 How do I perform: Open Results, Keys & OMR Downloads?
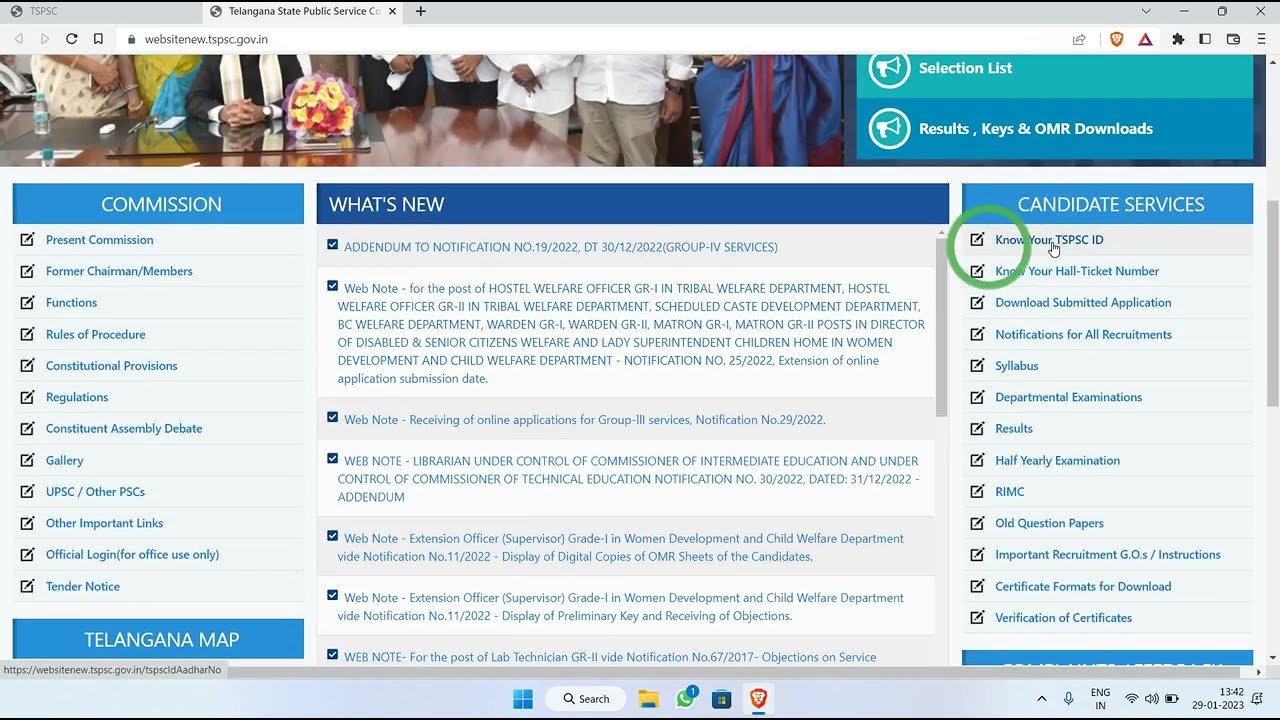coord(1036,129)
